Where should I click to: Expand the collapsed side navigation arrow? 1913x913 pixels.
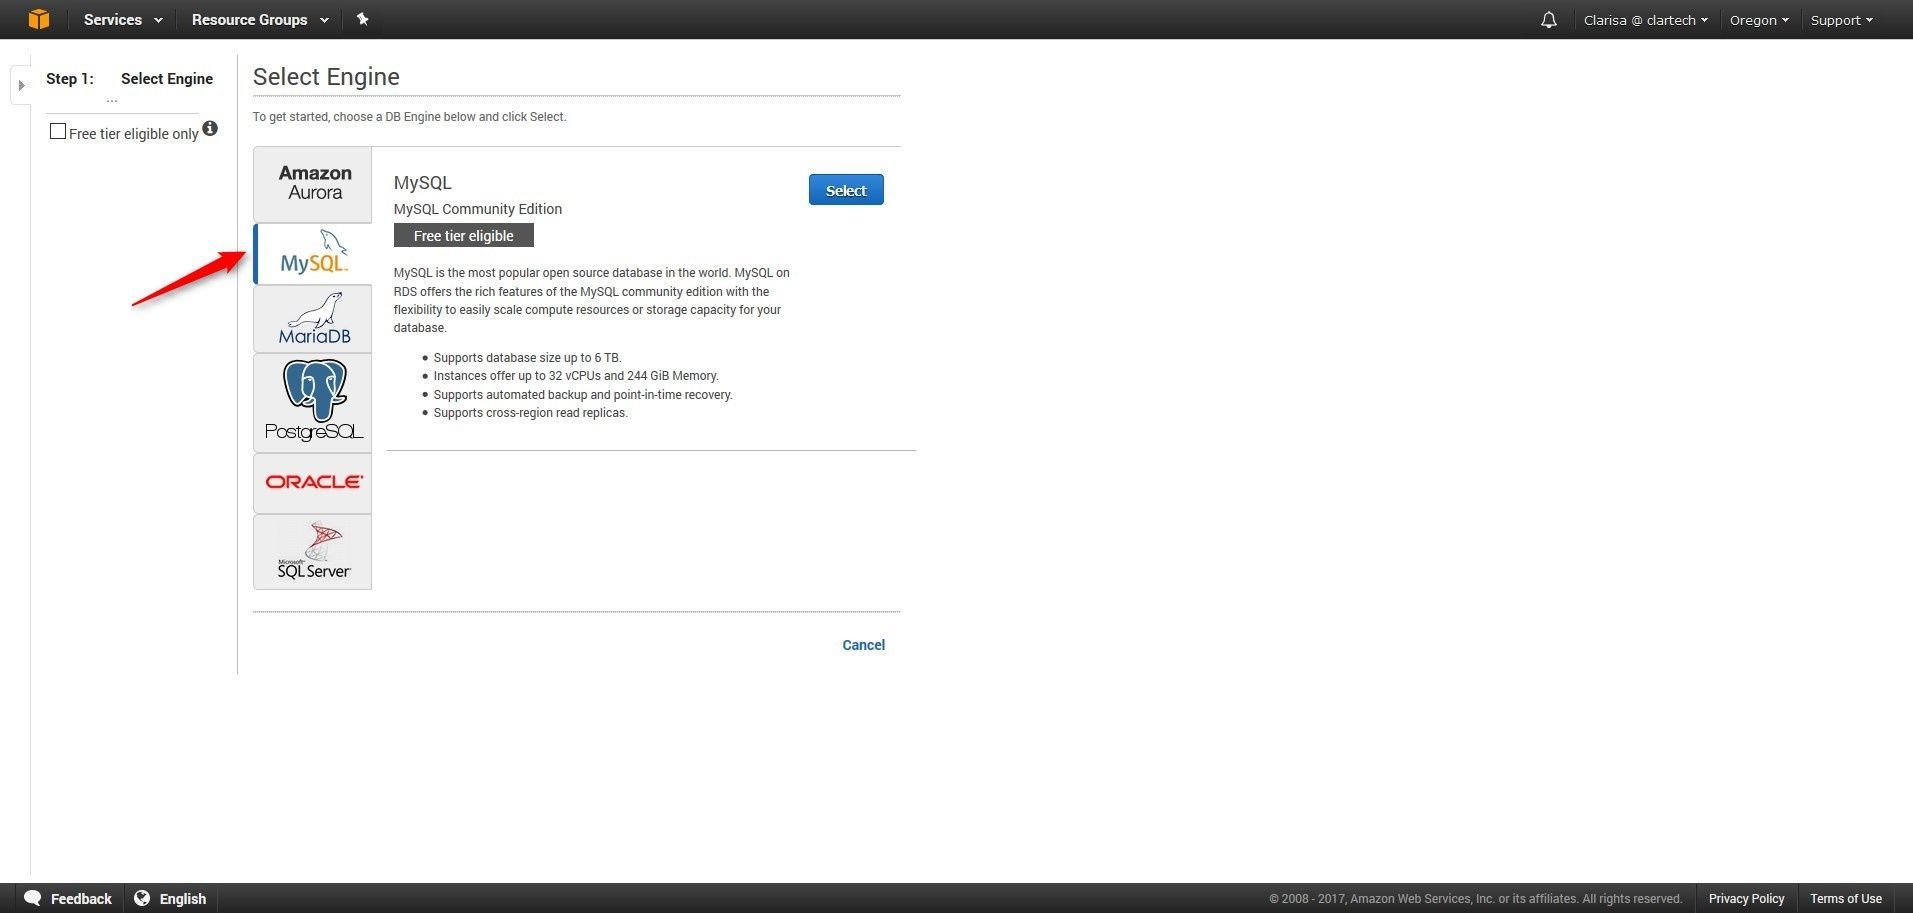pos(21,85)
